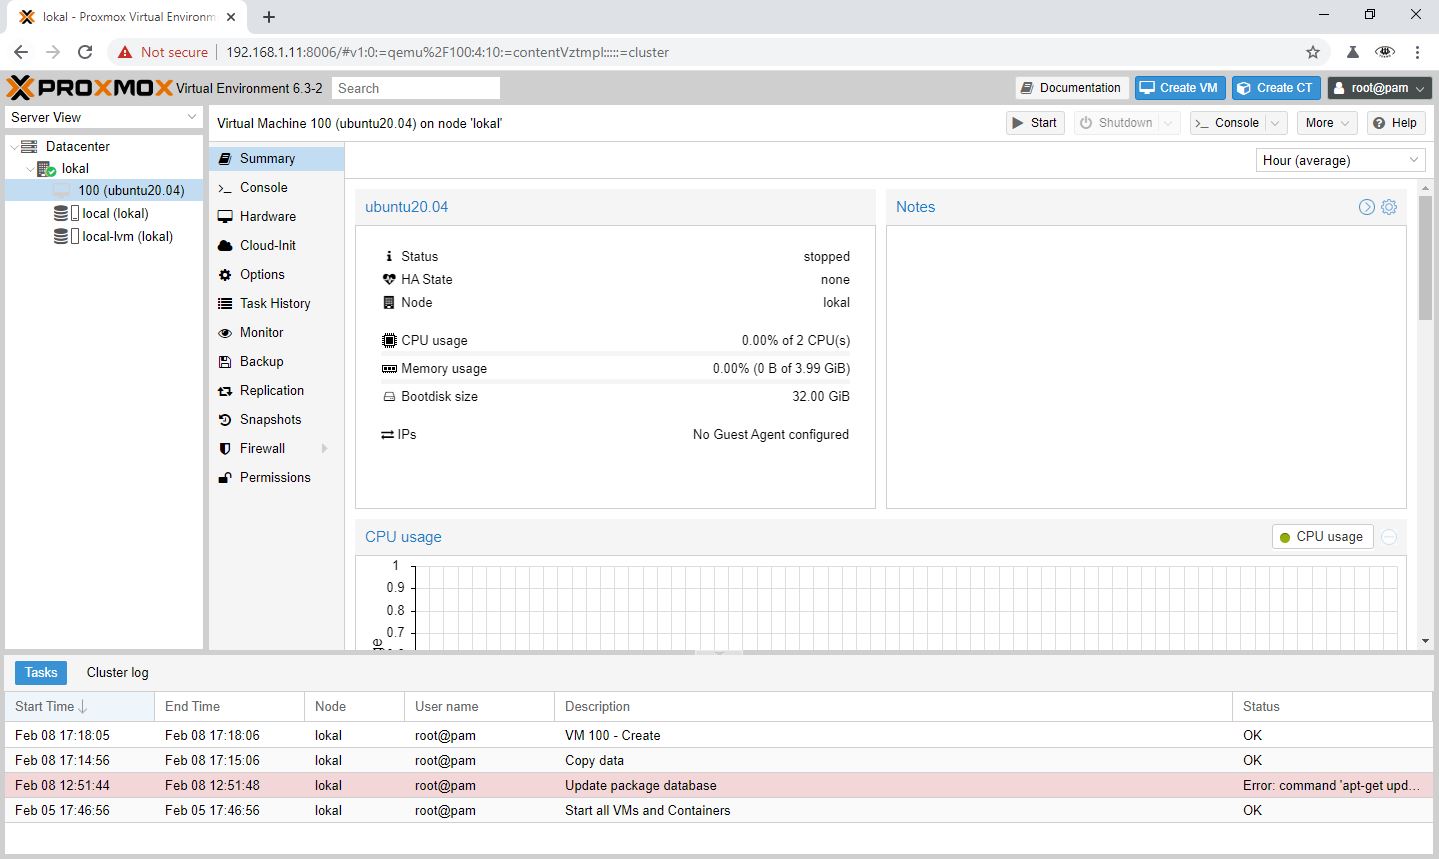Sort tasks by Start Time column

(79, 706)
